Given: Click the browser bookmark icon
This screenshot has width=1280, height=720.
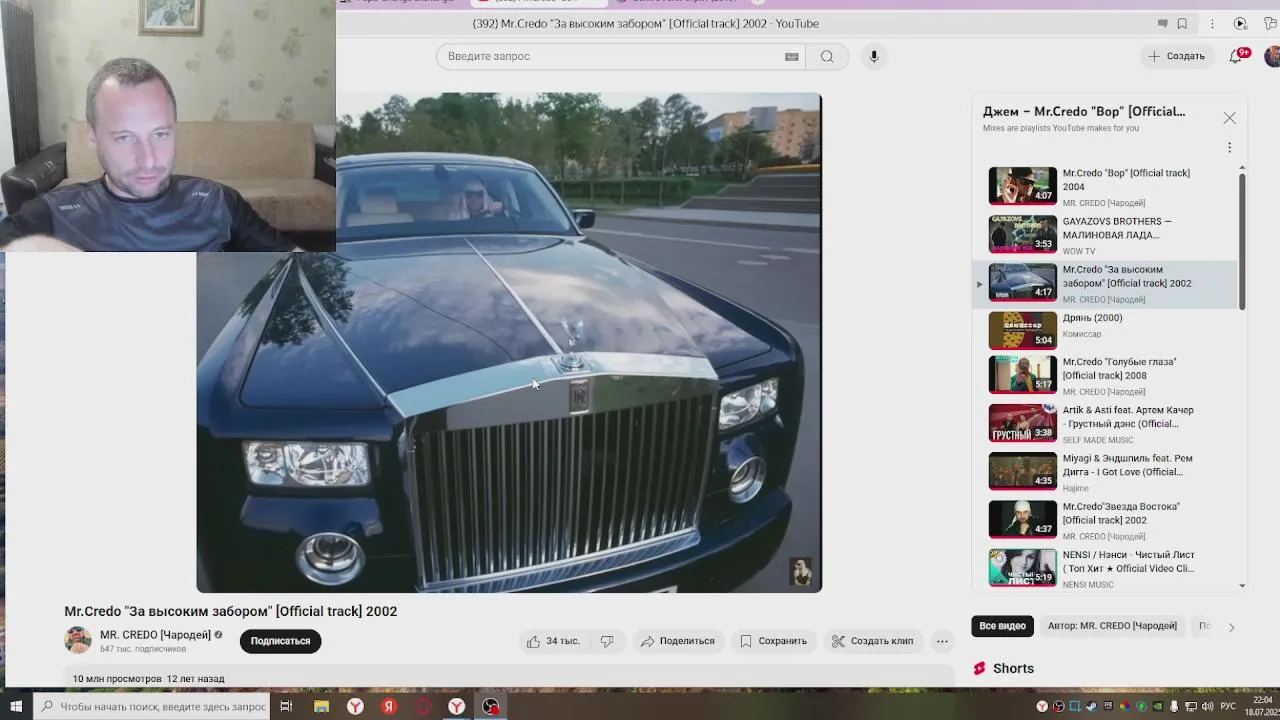Looking at the screenshot, I should 1182,24.
